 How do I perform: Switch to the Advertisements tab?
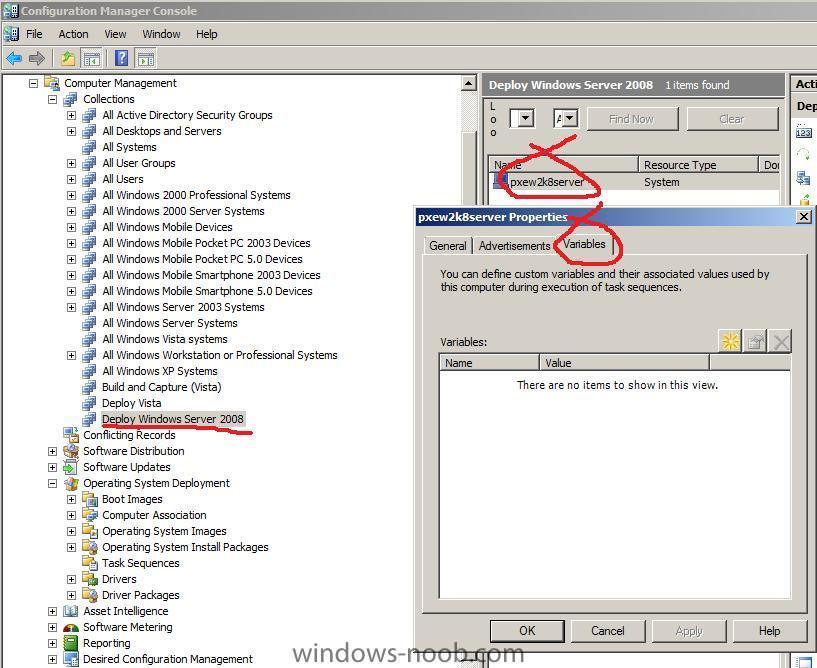[x=514, y=245]
